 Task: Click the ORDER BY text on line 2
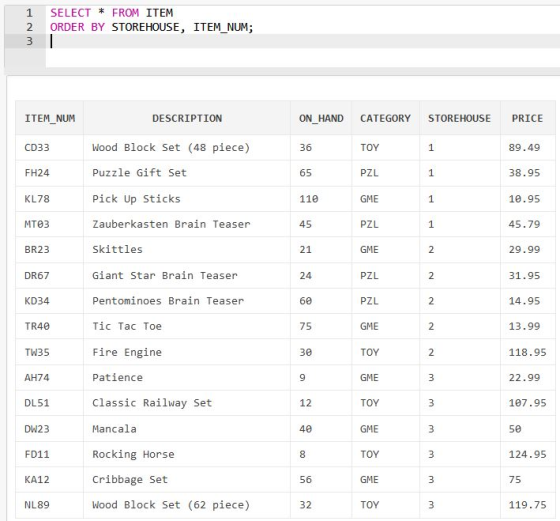click(x=77, y=27)
